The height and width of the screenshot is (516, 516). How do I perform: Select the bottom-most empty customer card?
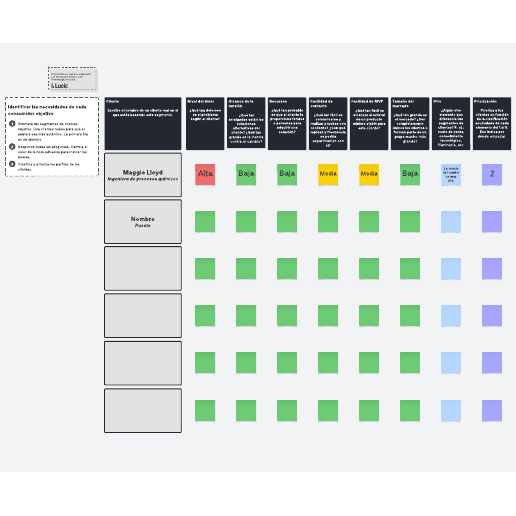[143, 410]
